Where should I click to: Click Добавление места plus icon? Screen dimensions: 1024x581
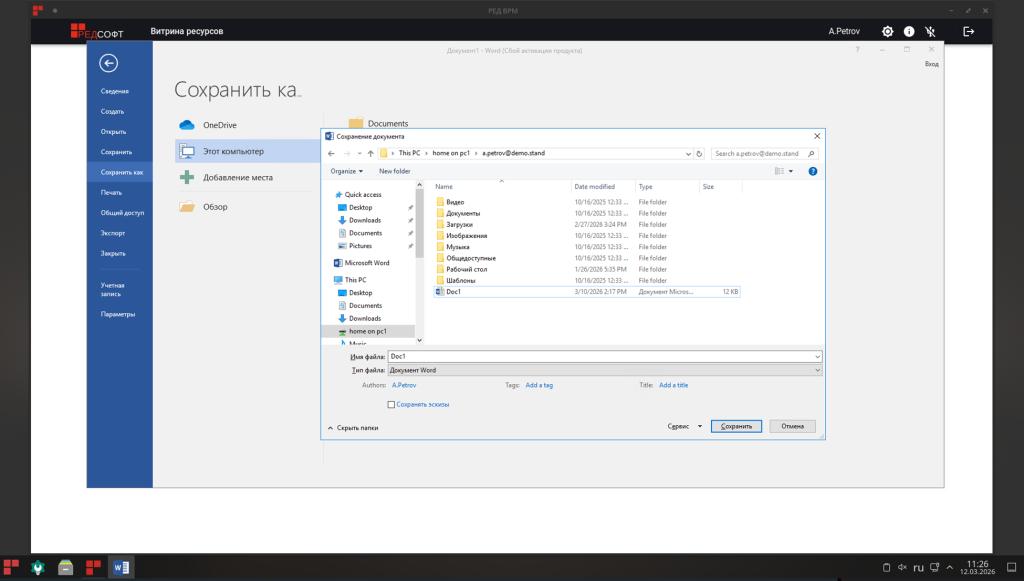tap(187, 177)
